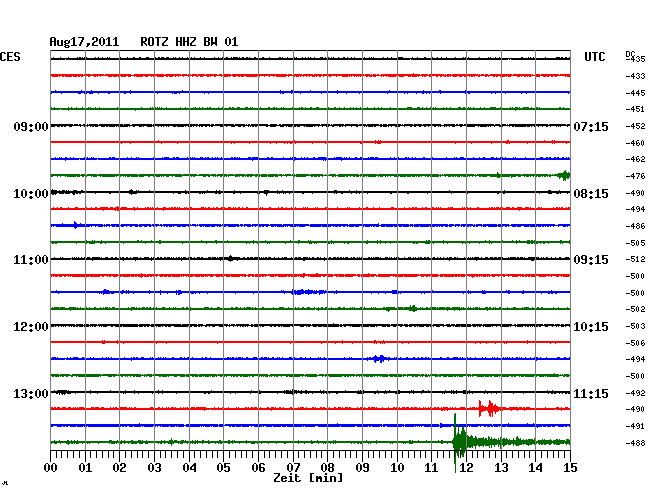Click the large green earthquake spike on bottom trace
This screenshot has height=494, width=650.
pyautogui.click(x=459, y=442)
